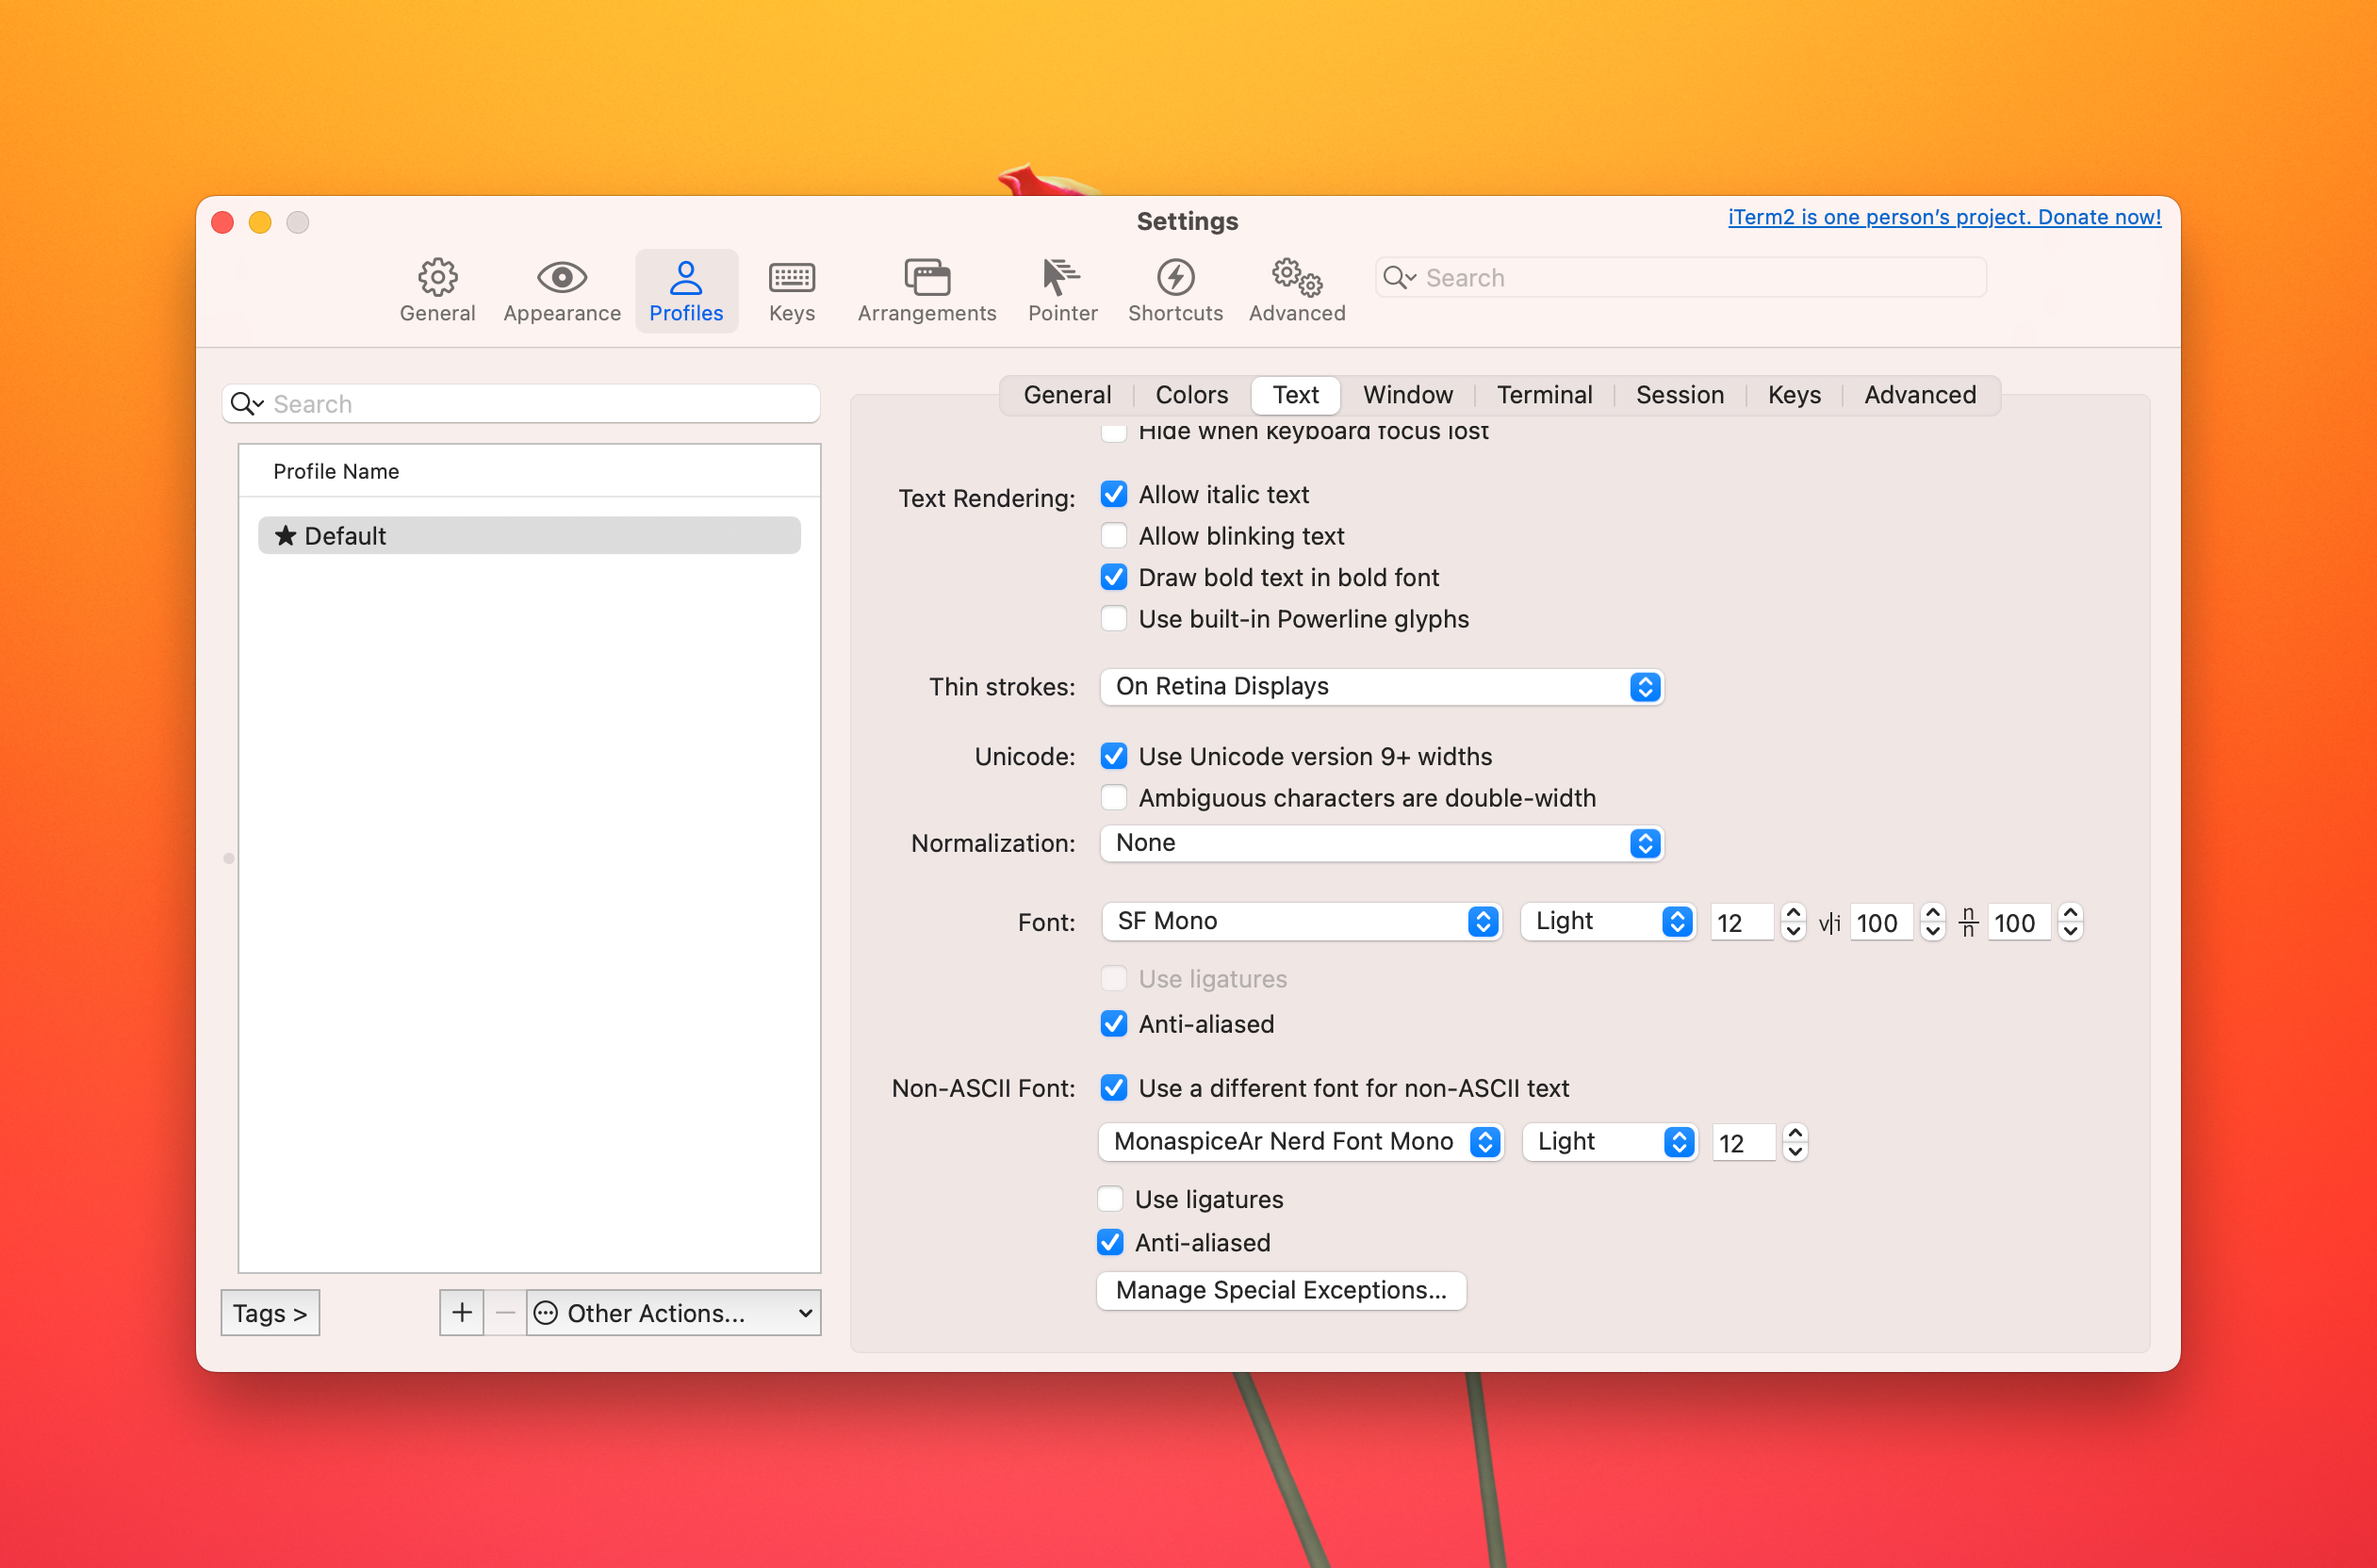Viewport: 2377px width, 1568px height.
Task: Click the Tags > button
Action: 270,1312
